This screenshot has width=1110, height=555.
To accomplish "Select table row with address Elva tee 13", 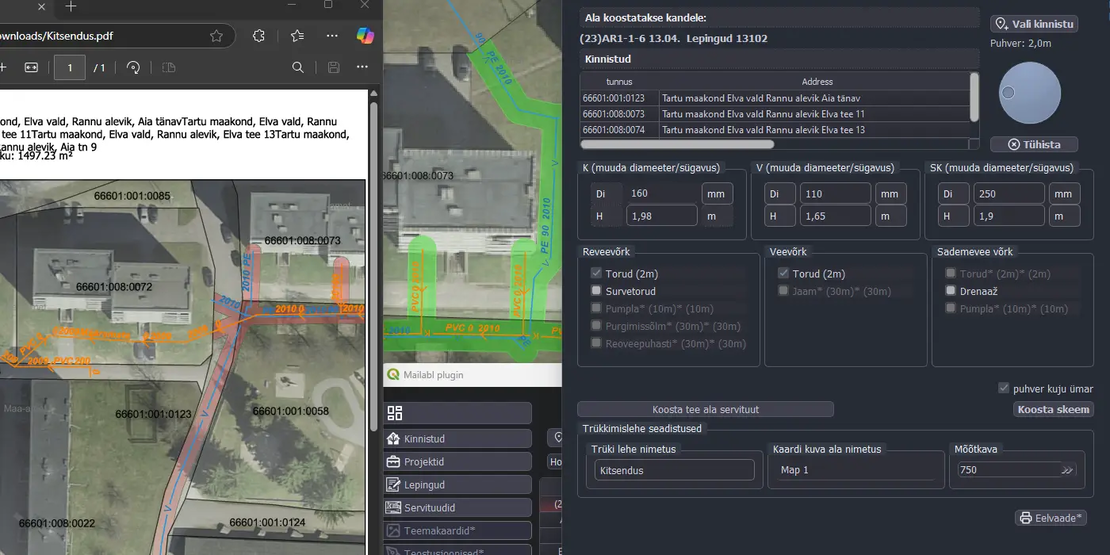I will click(774, 130).
